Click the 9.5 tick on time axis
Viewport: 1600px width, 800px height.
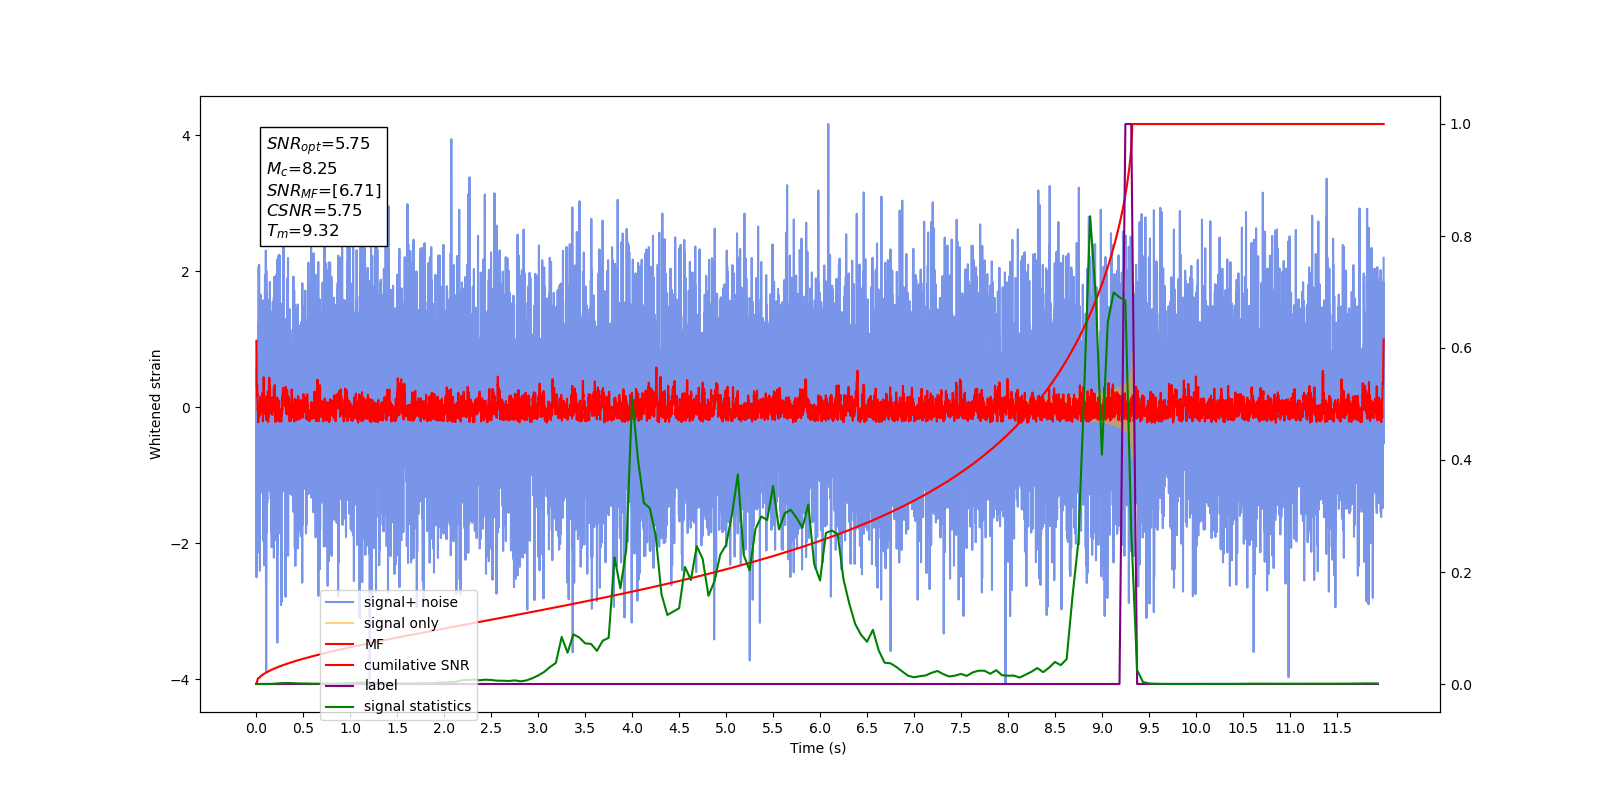pyautogui.click(x=1149, y=728)
